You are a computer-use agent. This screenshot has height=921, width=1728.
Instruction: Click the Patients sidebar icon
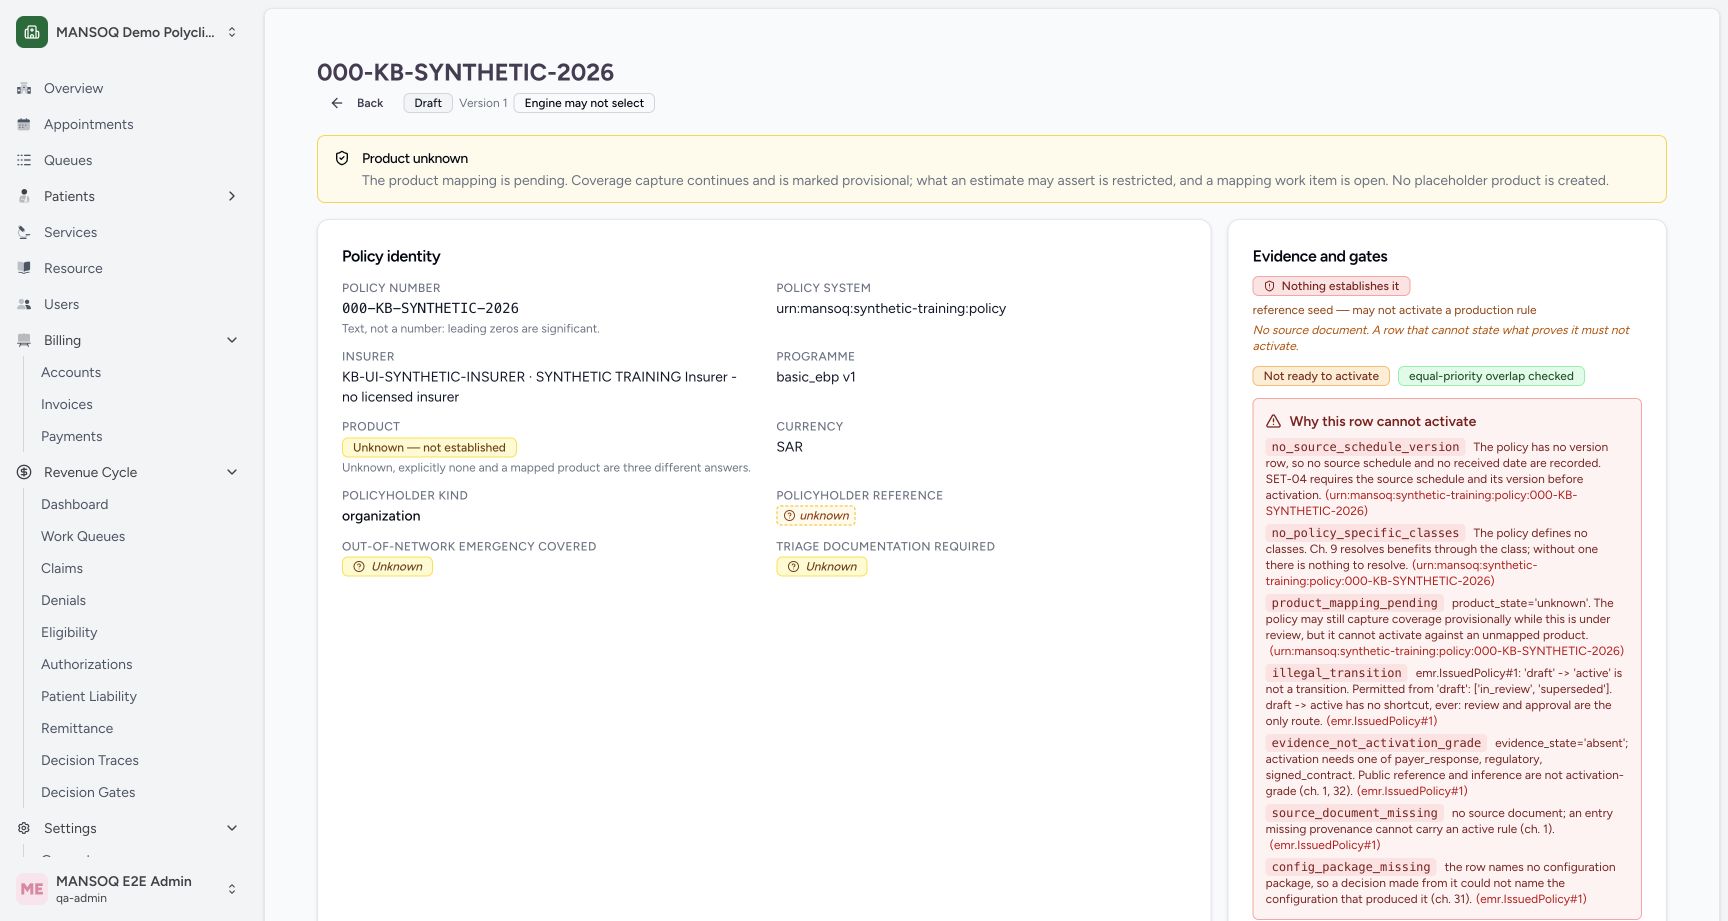pos(24,196)
